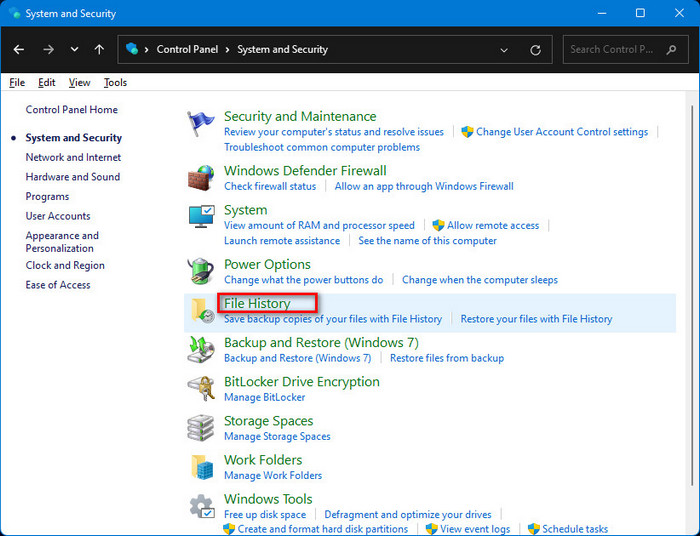Open the Edit menu
This screenshot has width=700, height=536.
click(46, 83)
